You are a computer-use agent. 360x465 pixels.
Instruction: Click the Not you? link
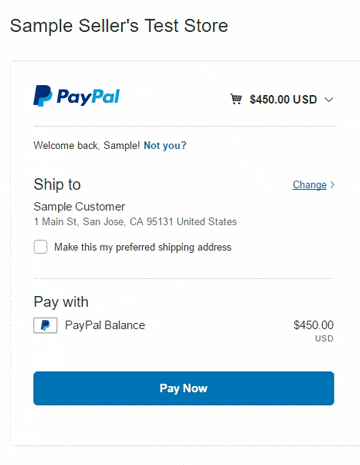click(x=165, y=145)
